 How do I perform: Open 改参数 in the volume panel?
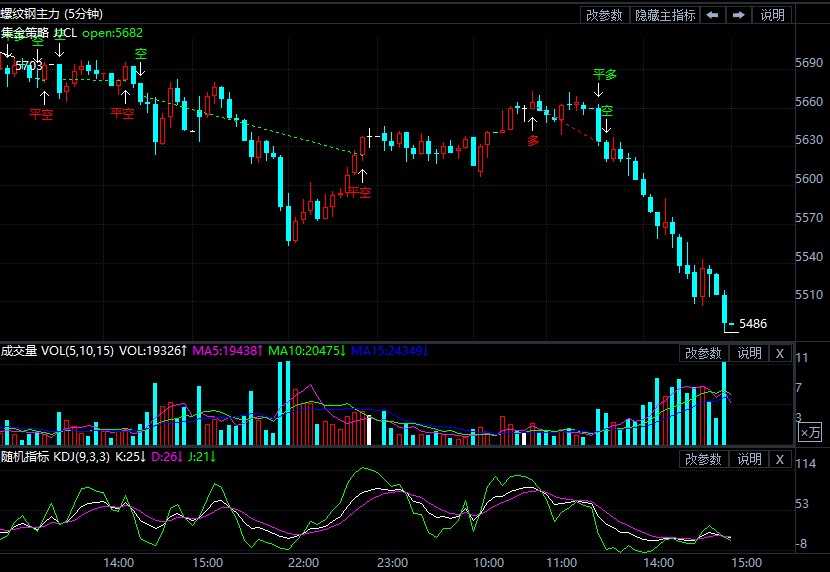[703, 353]
